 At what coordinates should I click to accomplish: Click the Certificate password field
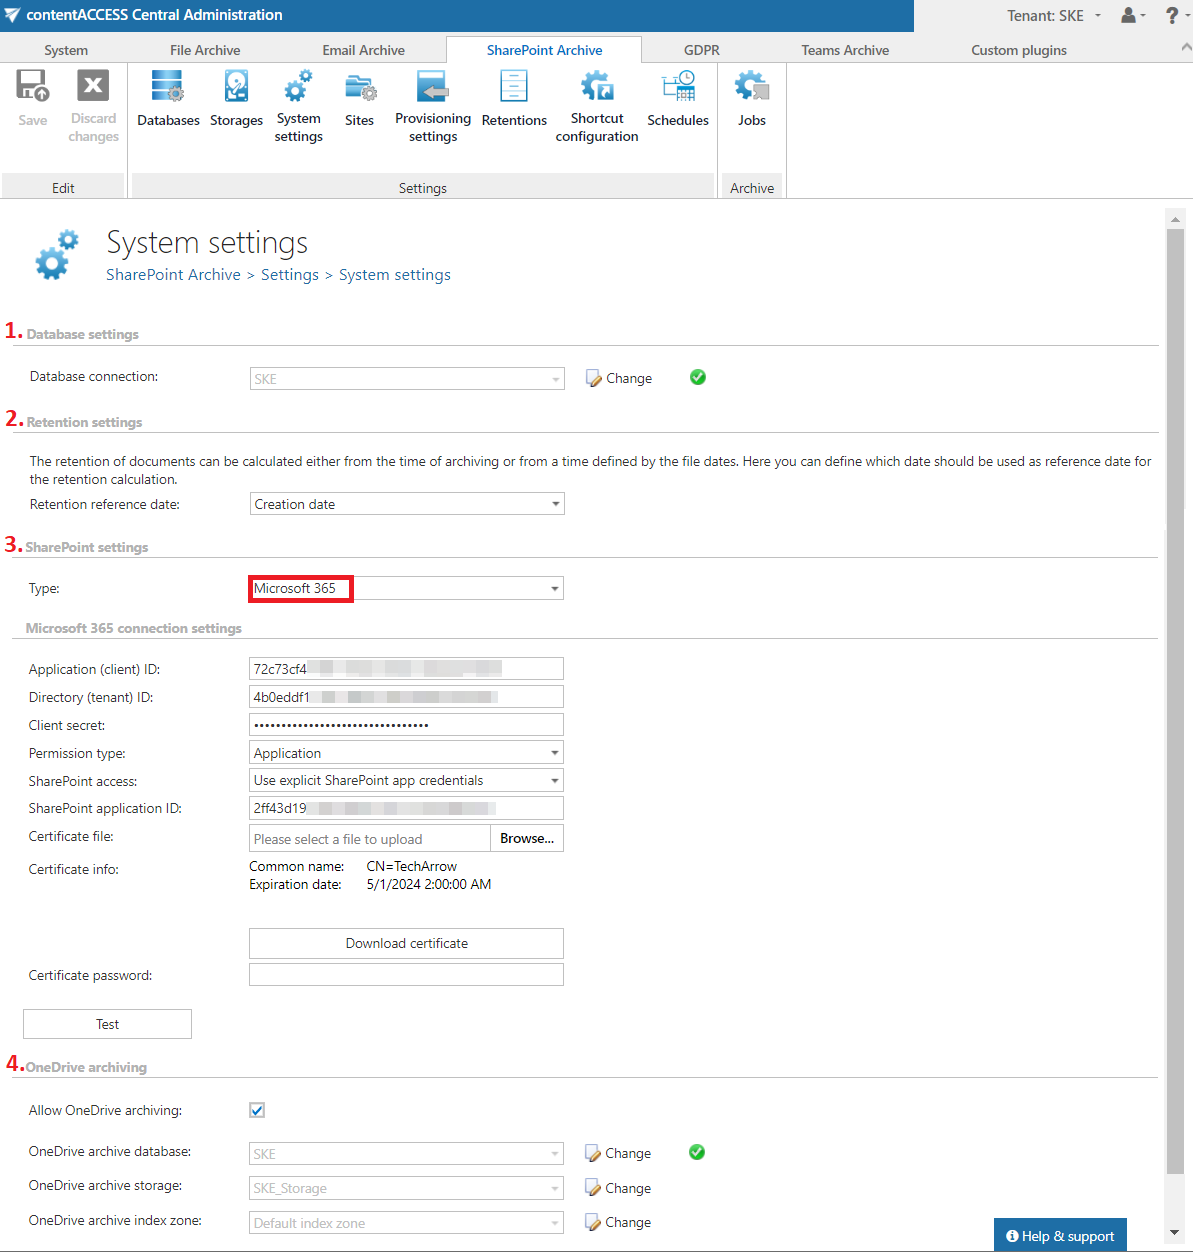406,975
